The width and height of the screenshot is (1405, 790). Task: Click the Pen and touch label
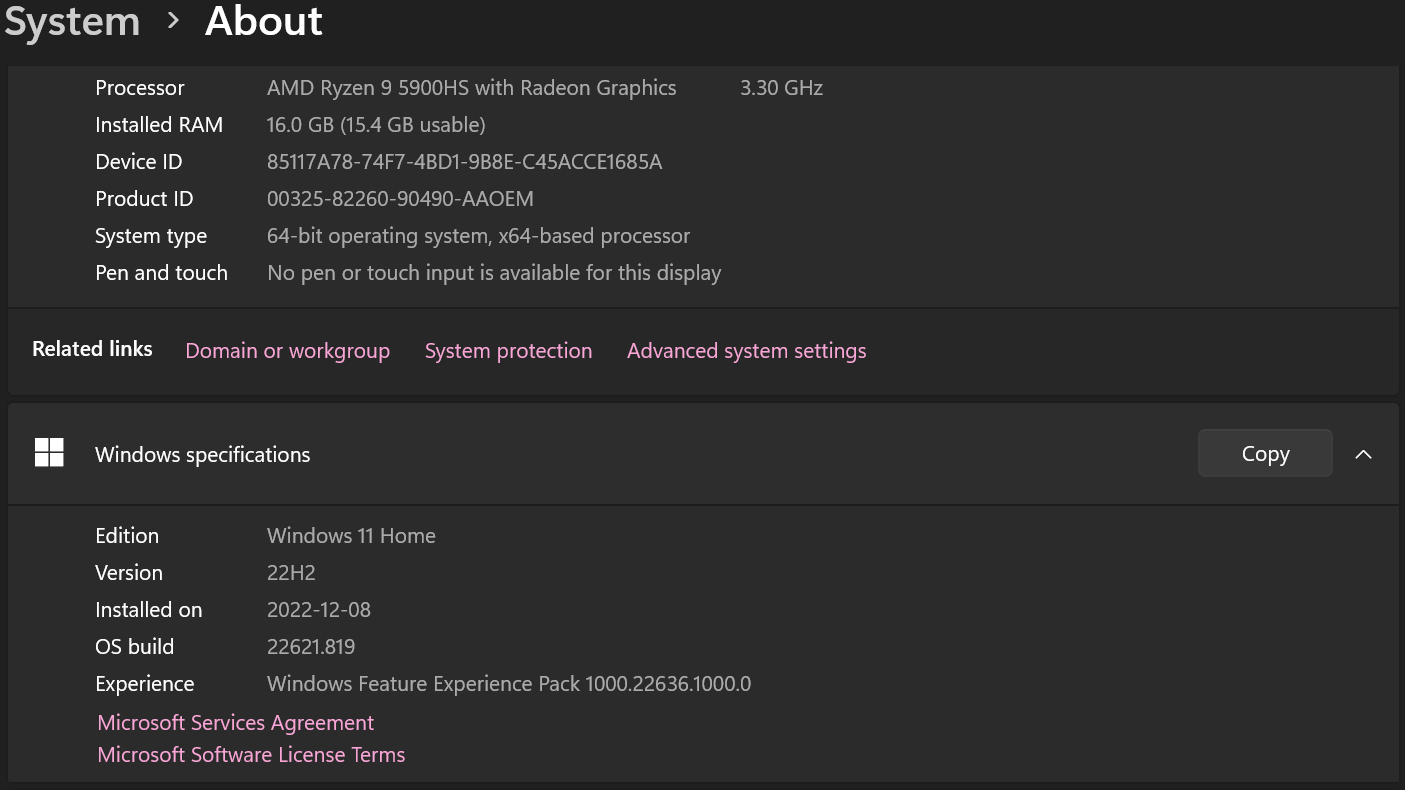(161, 273)
